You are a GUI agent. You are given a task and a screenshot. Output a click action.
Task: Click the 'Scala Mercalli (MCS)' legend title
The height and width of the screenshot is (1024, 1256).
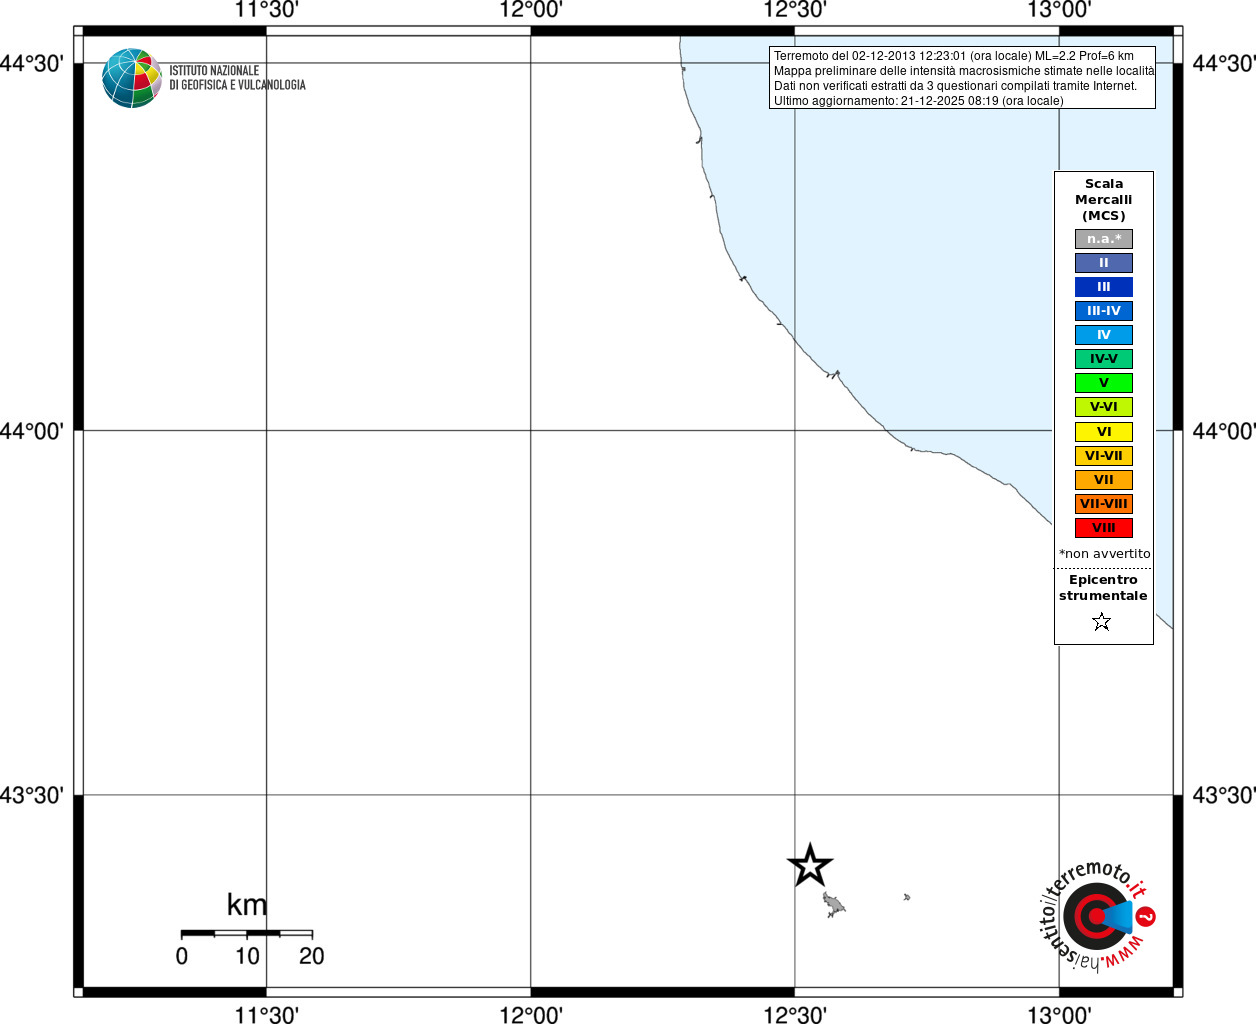1104,200
